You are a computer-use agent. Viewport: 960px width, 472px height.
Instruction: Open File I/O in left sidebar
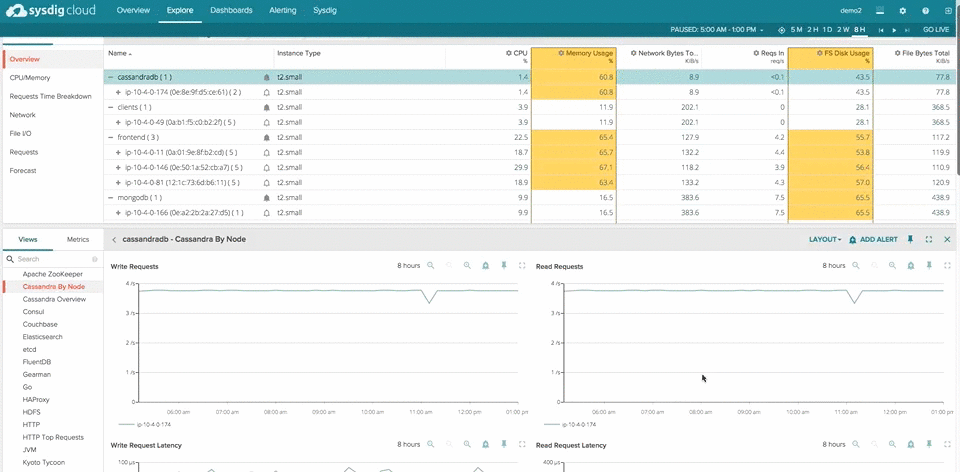tap(20, 133)
